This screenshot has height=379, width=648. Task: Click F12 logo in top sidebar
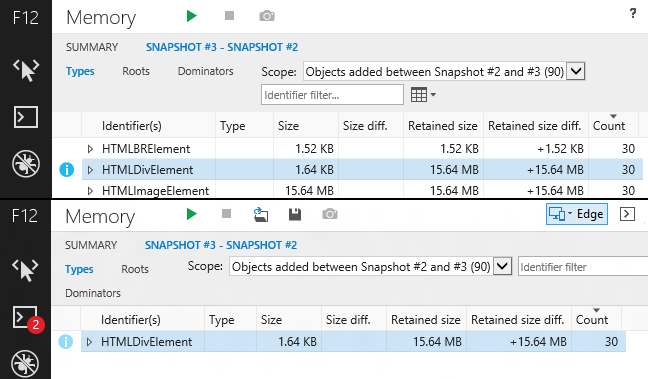26,18
